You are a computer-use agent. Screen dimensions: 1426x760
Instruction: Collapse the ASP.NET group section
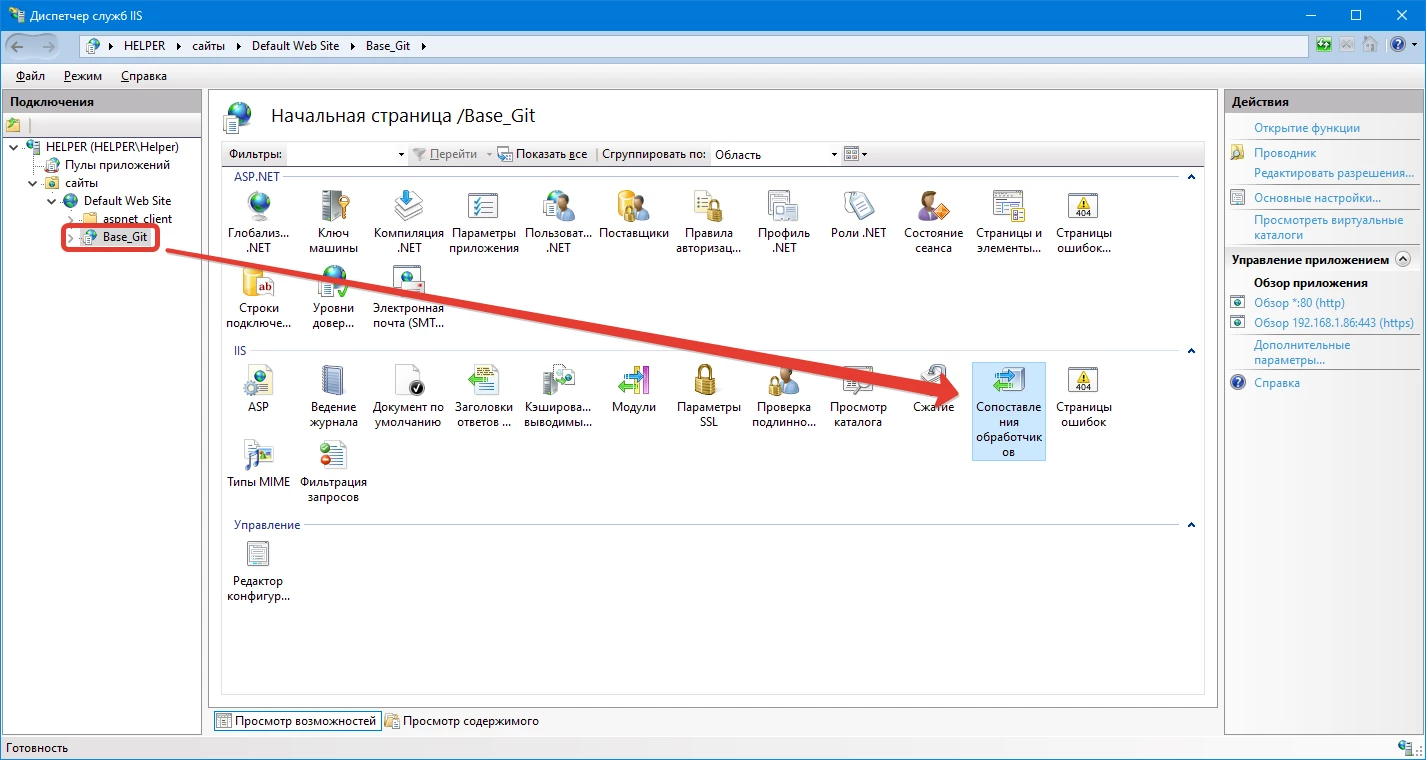pos(1191,177)
